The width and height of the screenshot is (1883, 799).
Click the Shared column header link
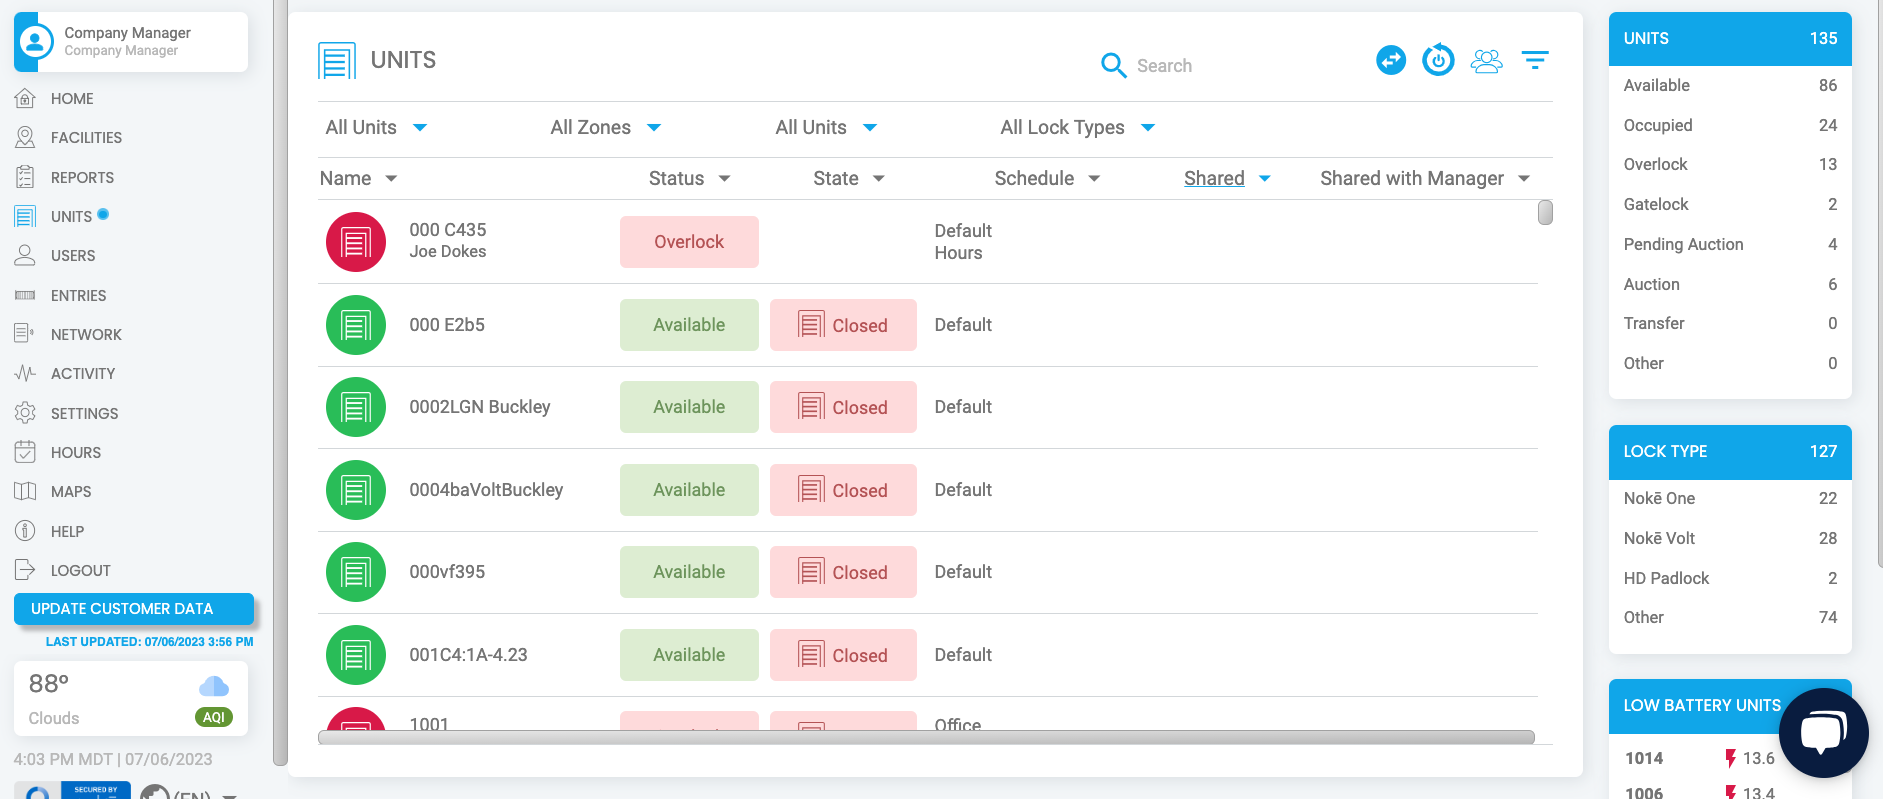coord(1214,179)
